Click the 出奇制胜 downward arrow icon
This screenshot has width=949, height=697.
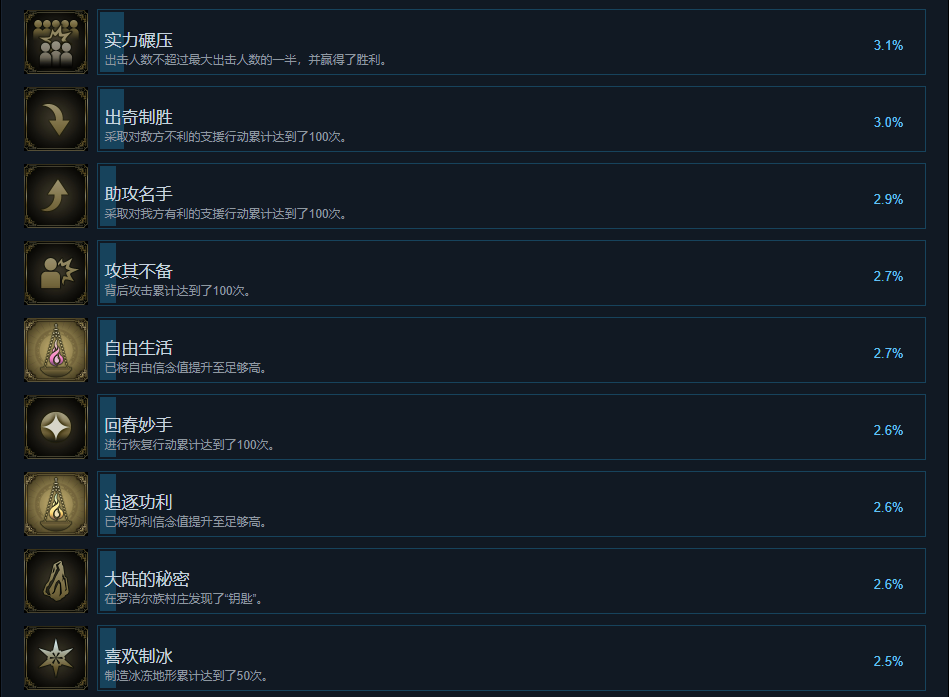click(56, 119)
